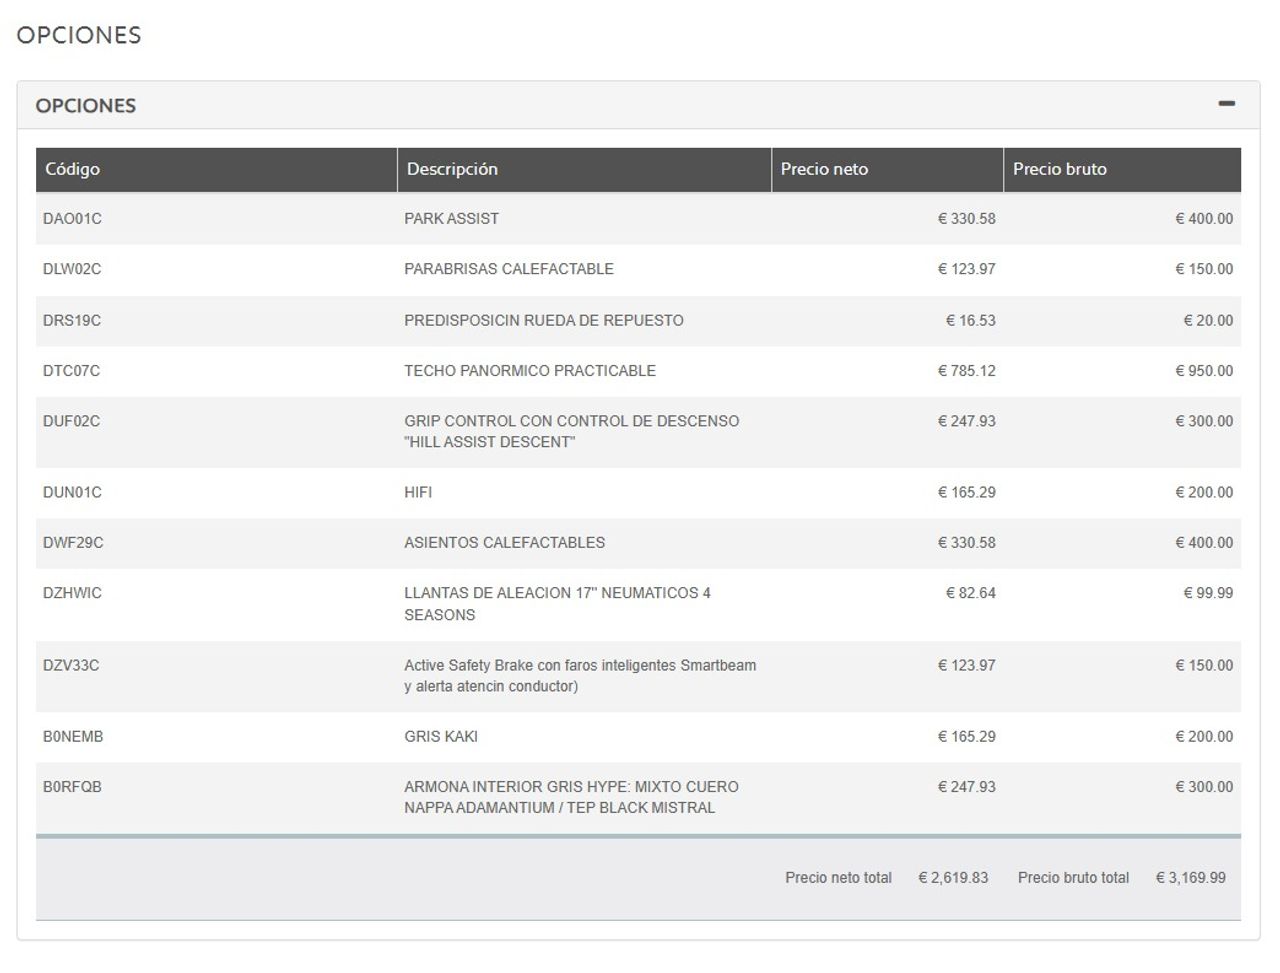Collapse the OPCIONES panel with minus icon
The height and width of the screenshot is (973, 1280).
(x=1226, y=104)
